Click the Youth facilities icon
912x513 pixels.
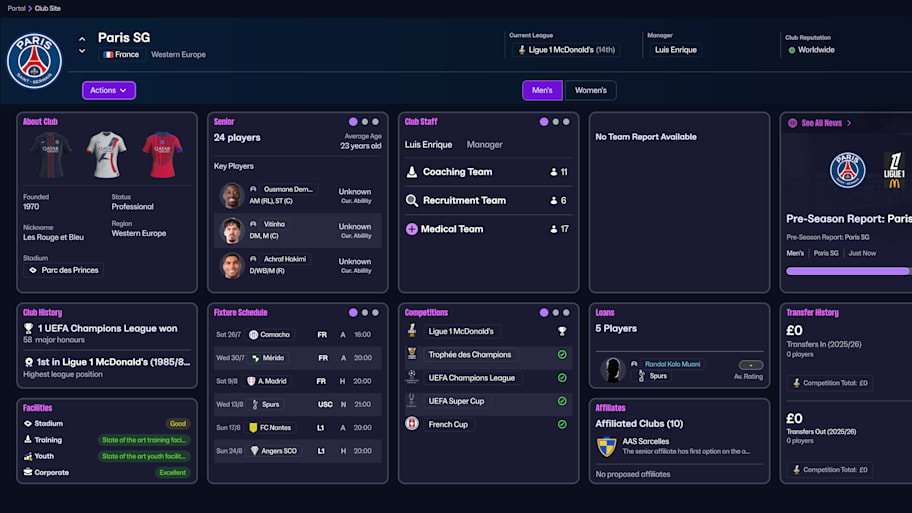click(x=27, y=456)
